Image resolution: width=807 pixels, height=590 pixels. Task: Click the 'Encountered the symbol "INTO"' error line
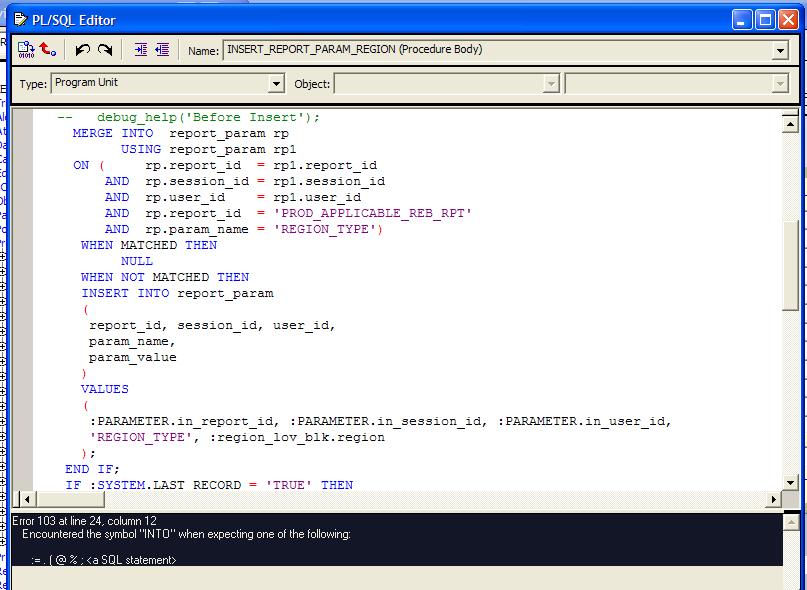click(x=186, y=534)
